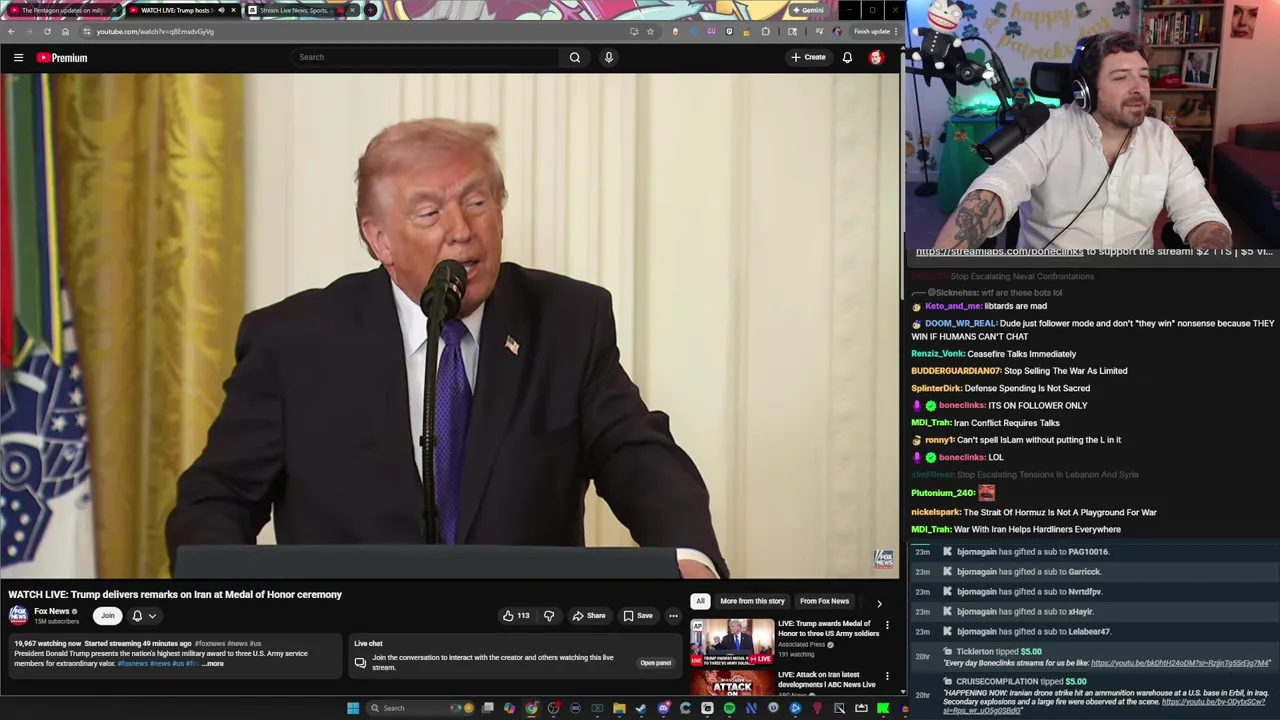
Task: Open File Explorer from the taskbar
Action: tap(619, 708)
